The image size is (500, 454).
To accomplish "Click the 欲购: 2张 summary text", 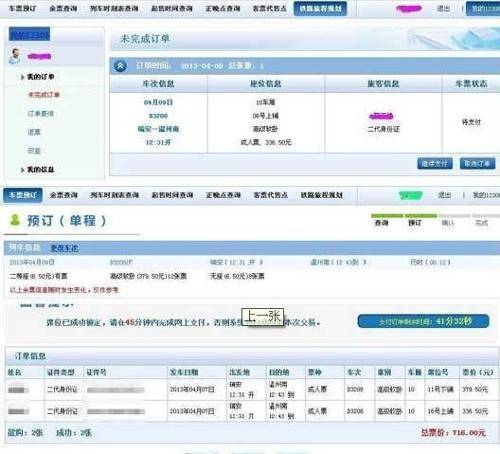I will tap(25, 433).
